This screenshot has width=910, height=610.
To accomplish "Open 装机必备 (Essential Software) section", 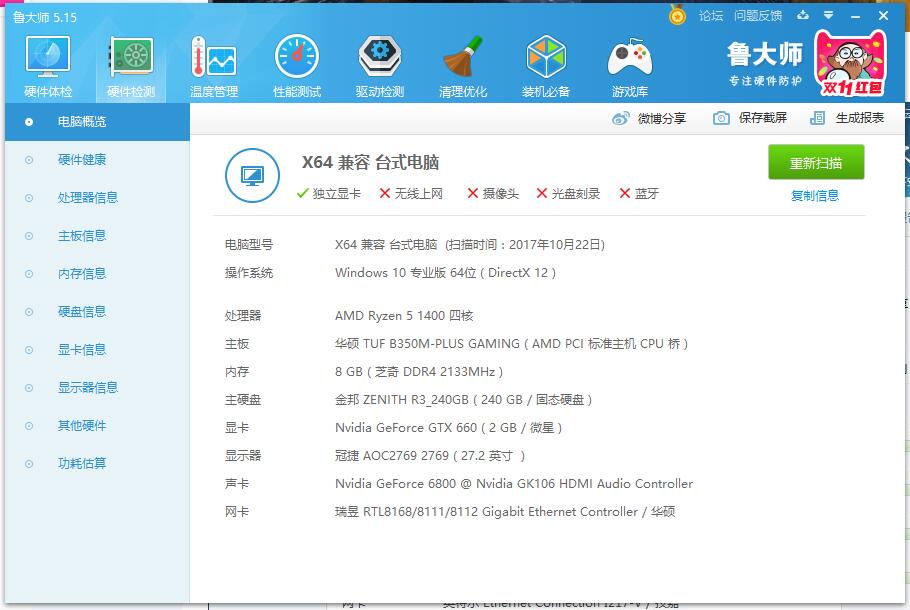I will [x=546, y=65].
